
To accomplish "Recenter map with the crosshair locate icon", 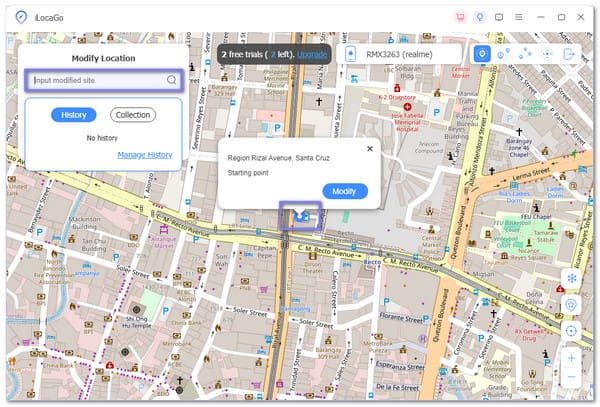I will click(571, 331).
